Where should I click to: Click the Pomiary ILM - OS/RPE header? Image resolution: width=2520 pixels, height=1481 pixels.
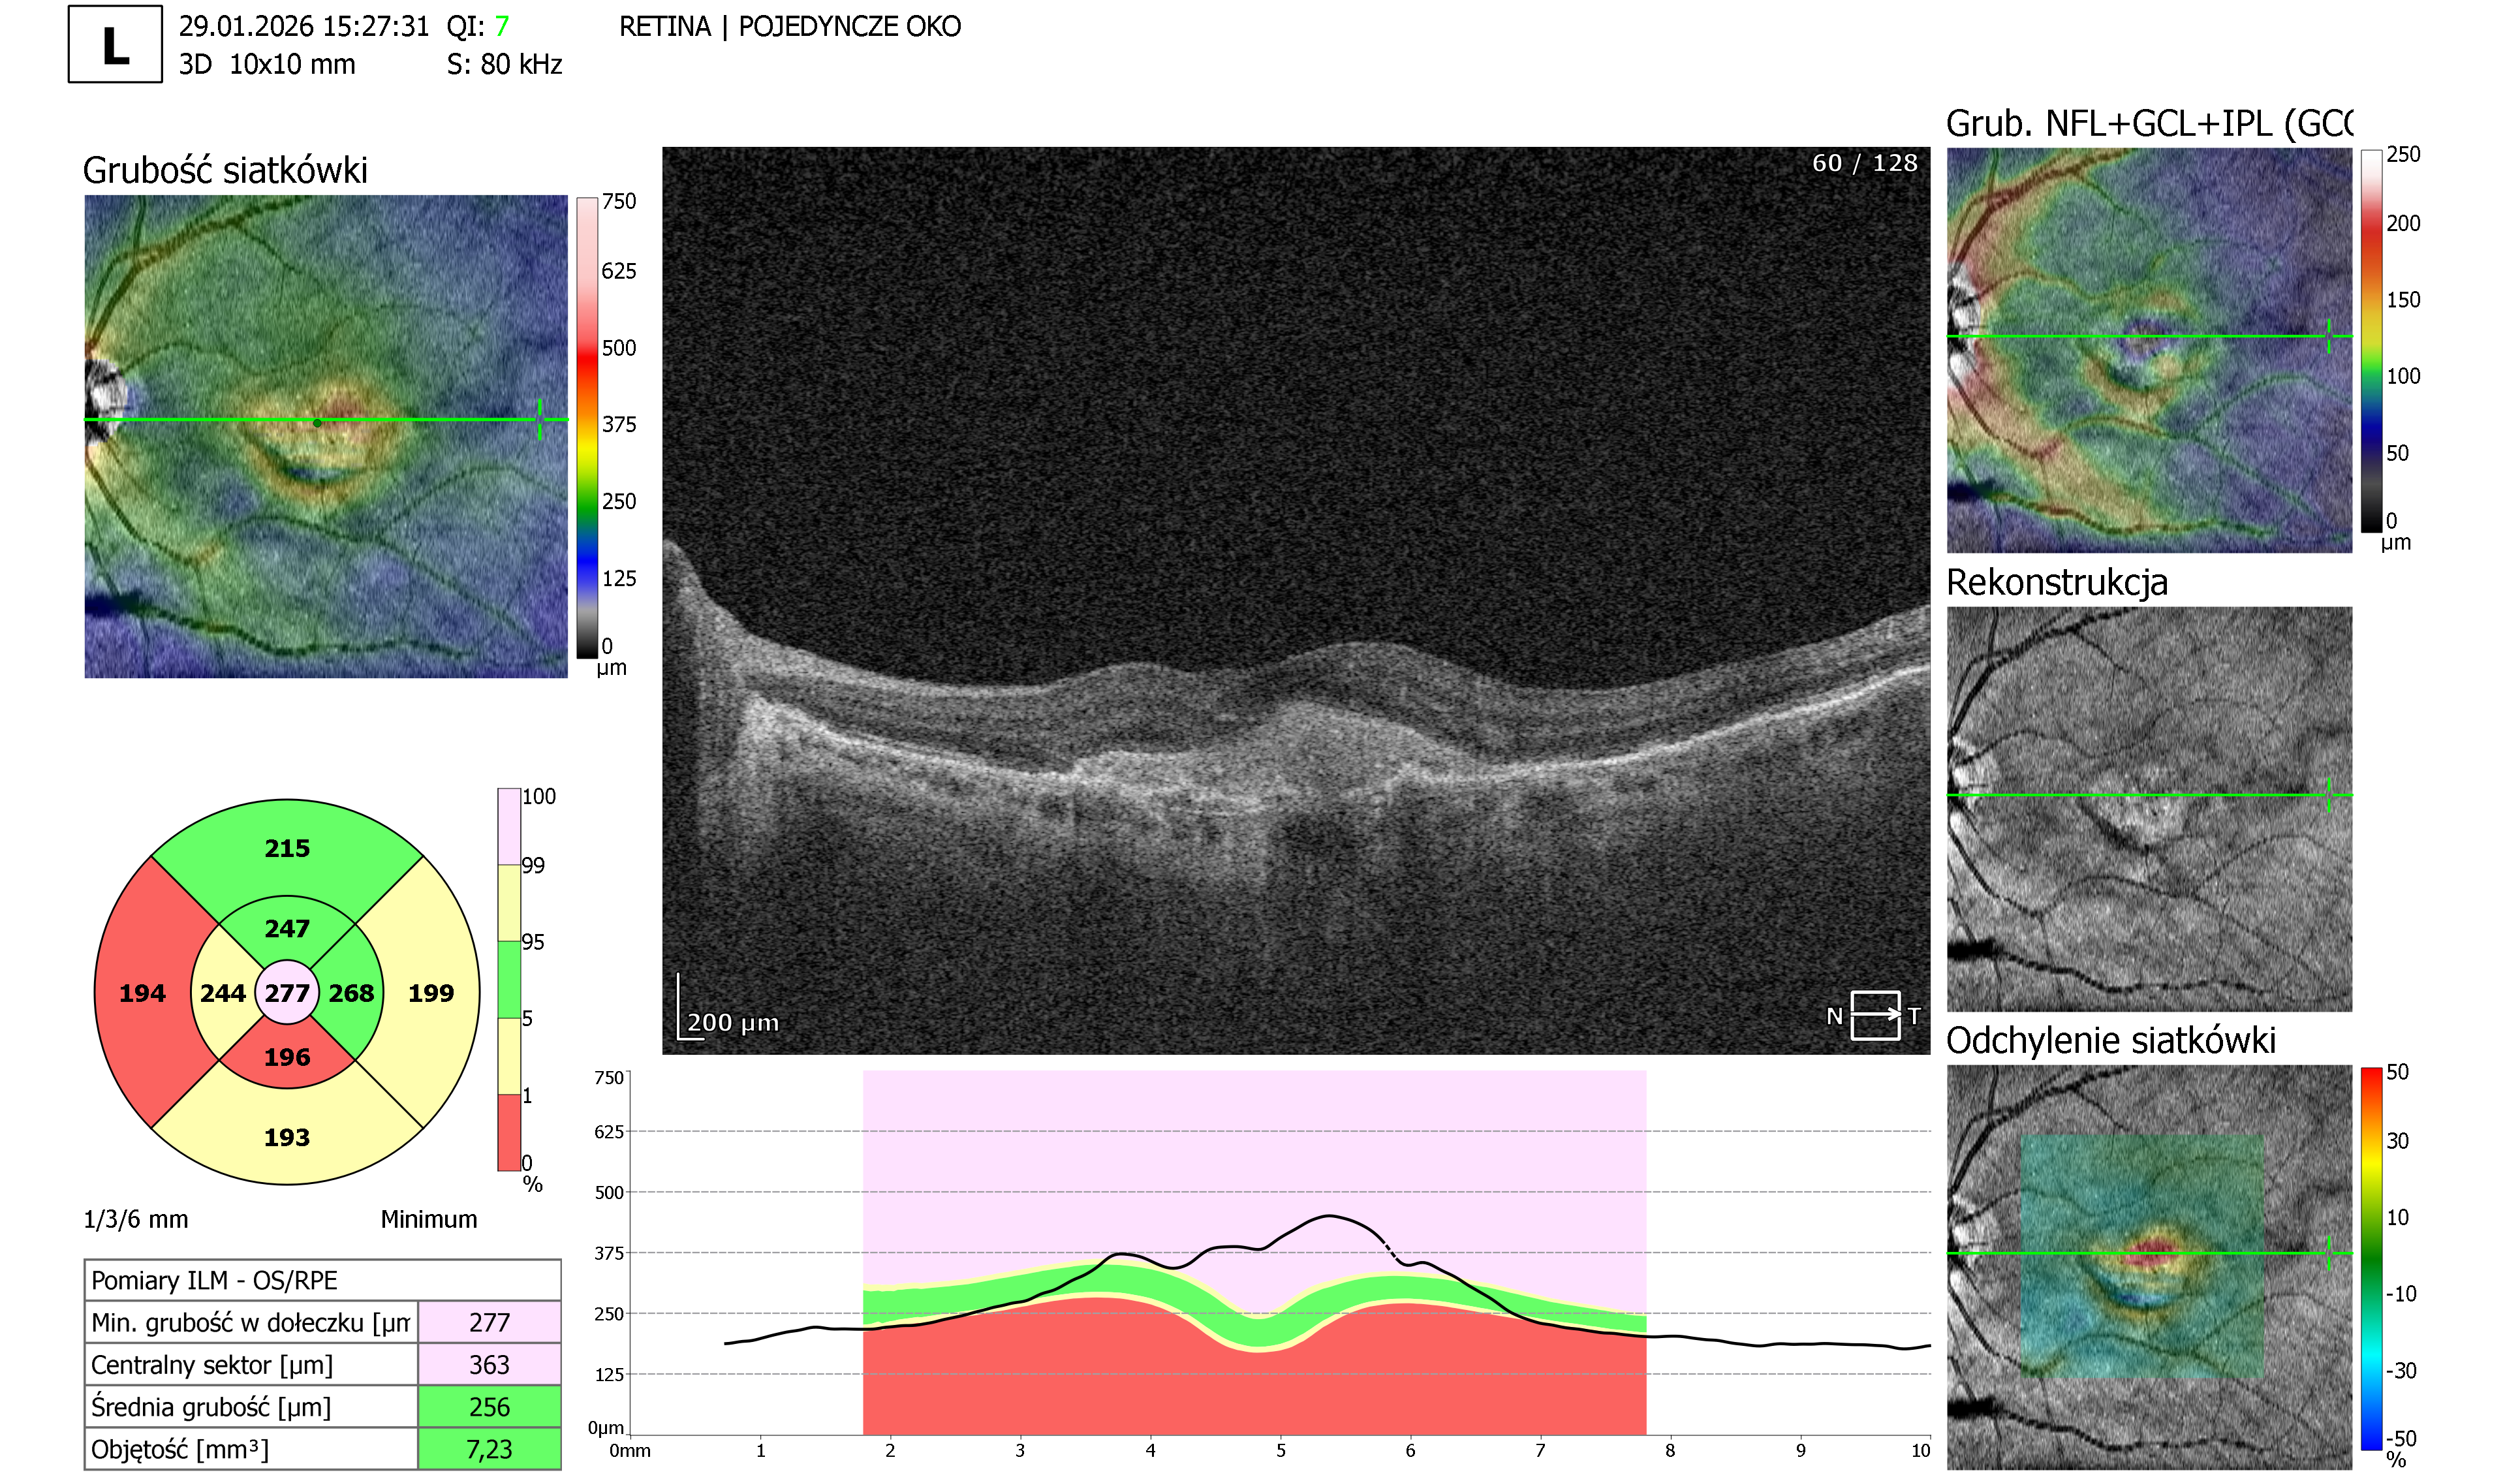point(322,1280)
